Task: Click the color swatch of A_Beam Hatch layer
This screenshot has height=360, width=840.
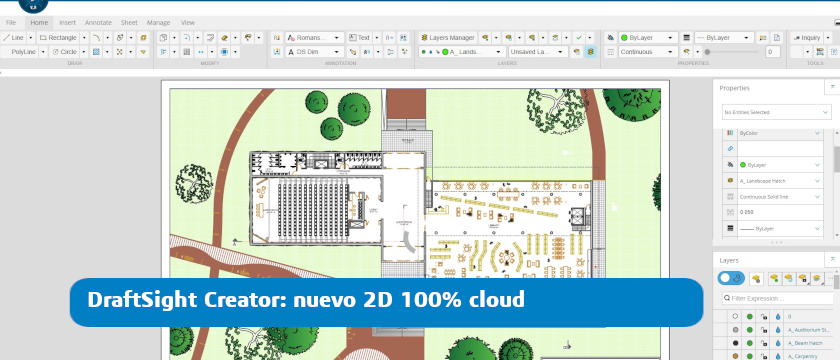Action: (736, 343)
